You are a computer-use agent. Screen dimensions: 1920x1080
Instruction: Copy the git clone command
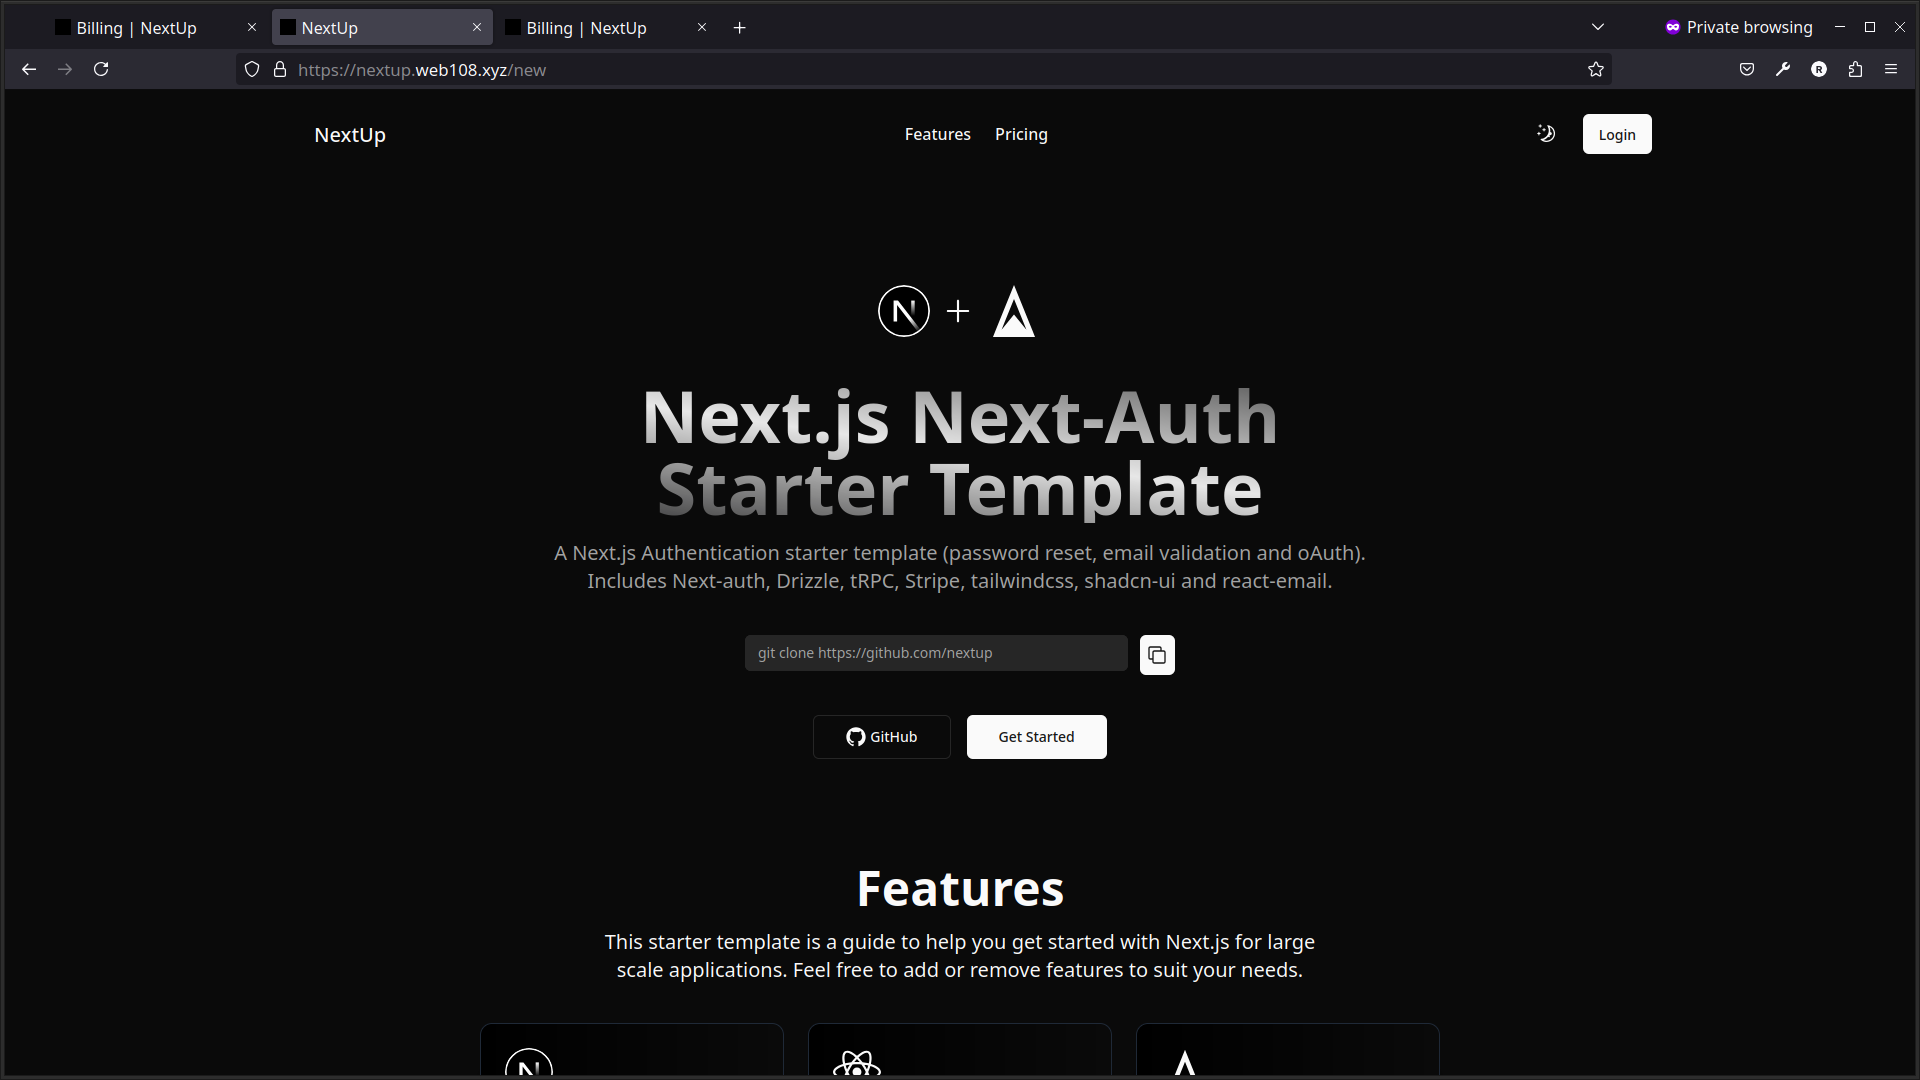click(x=1157, y=655)
